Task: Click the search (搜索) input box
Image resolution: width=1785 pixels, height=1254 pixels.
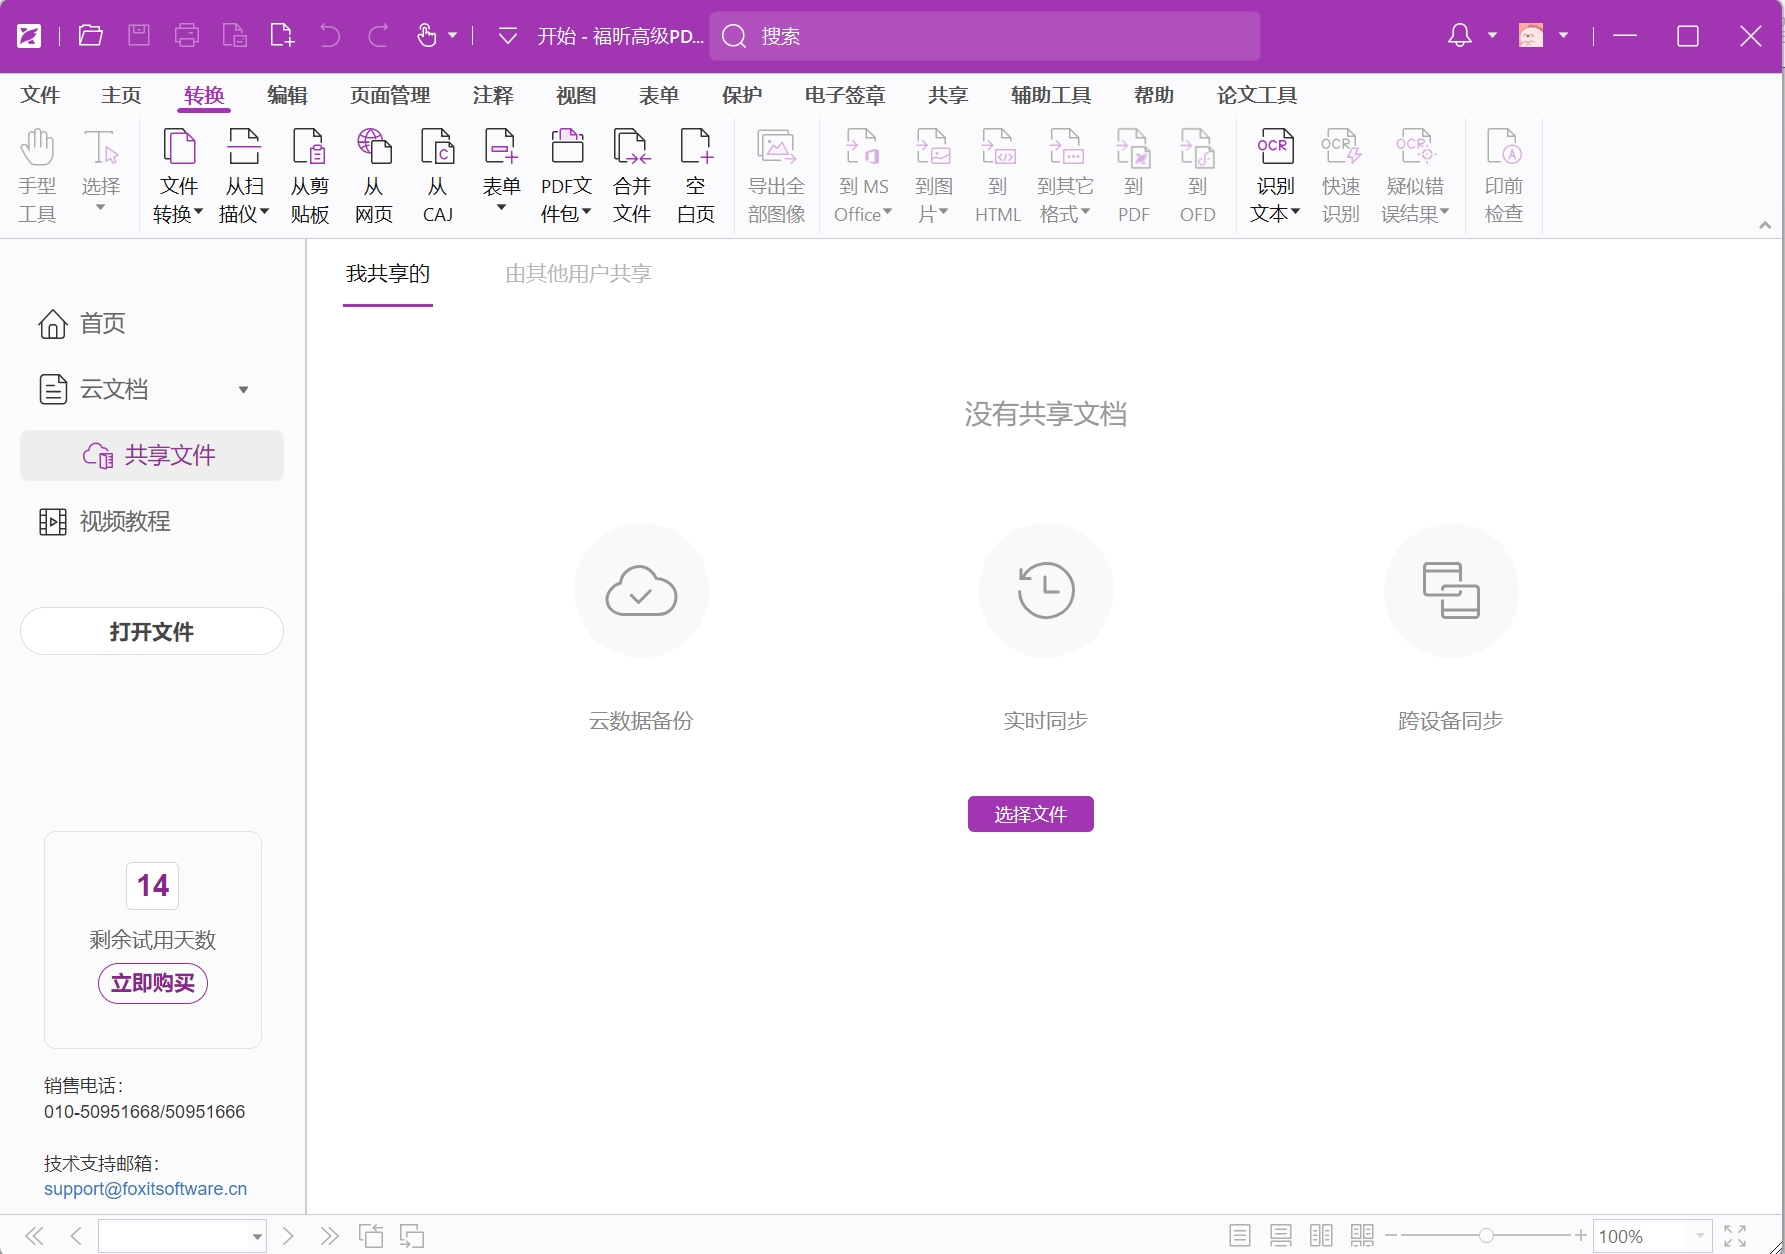Action: point(985,36)
